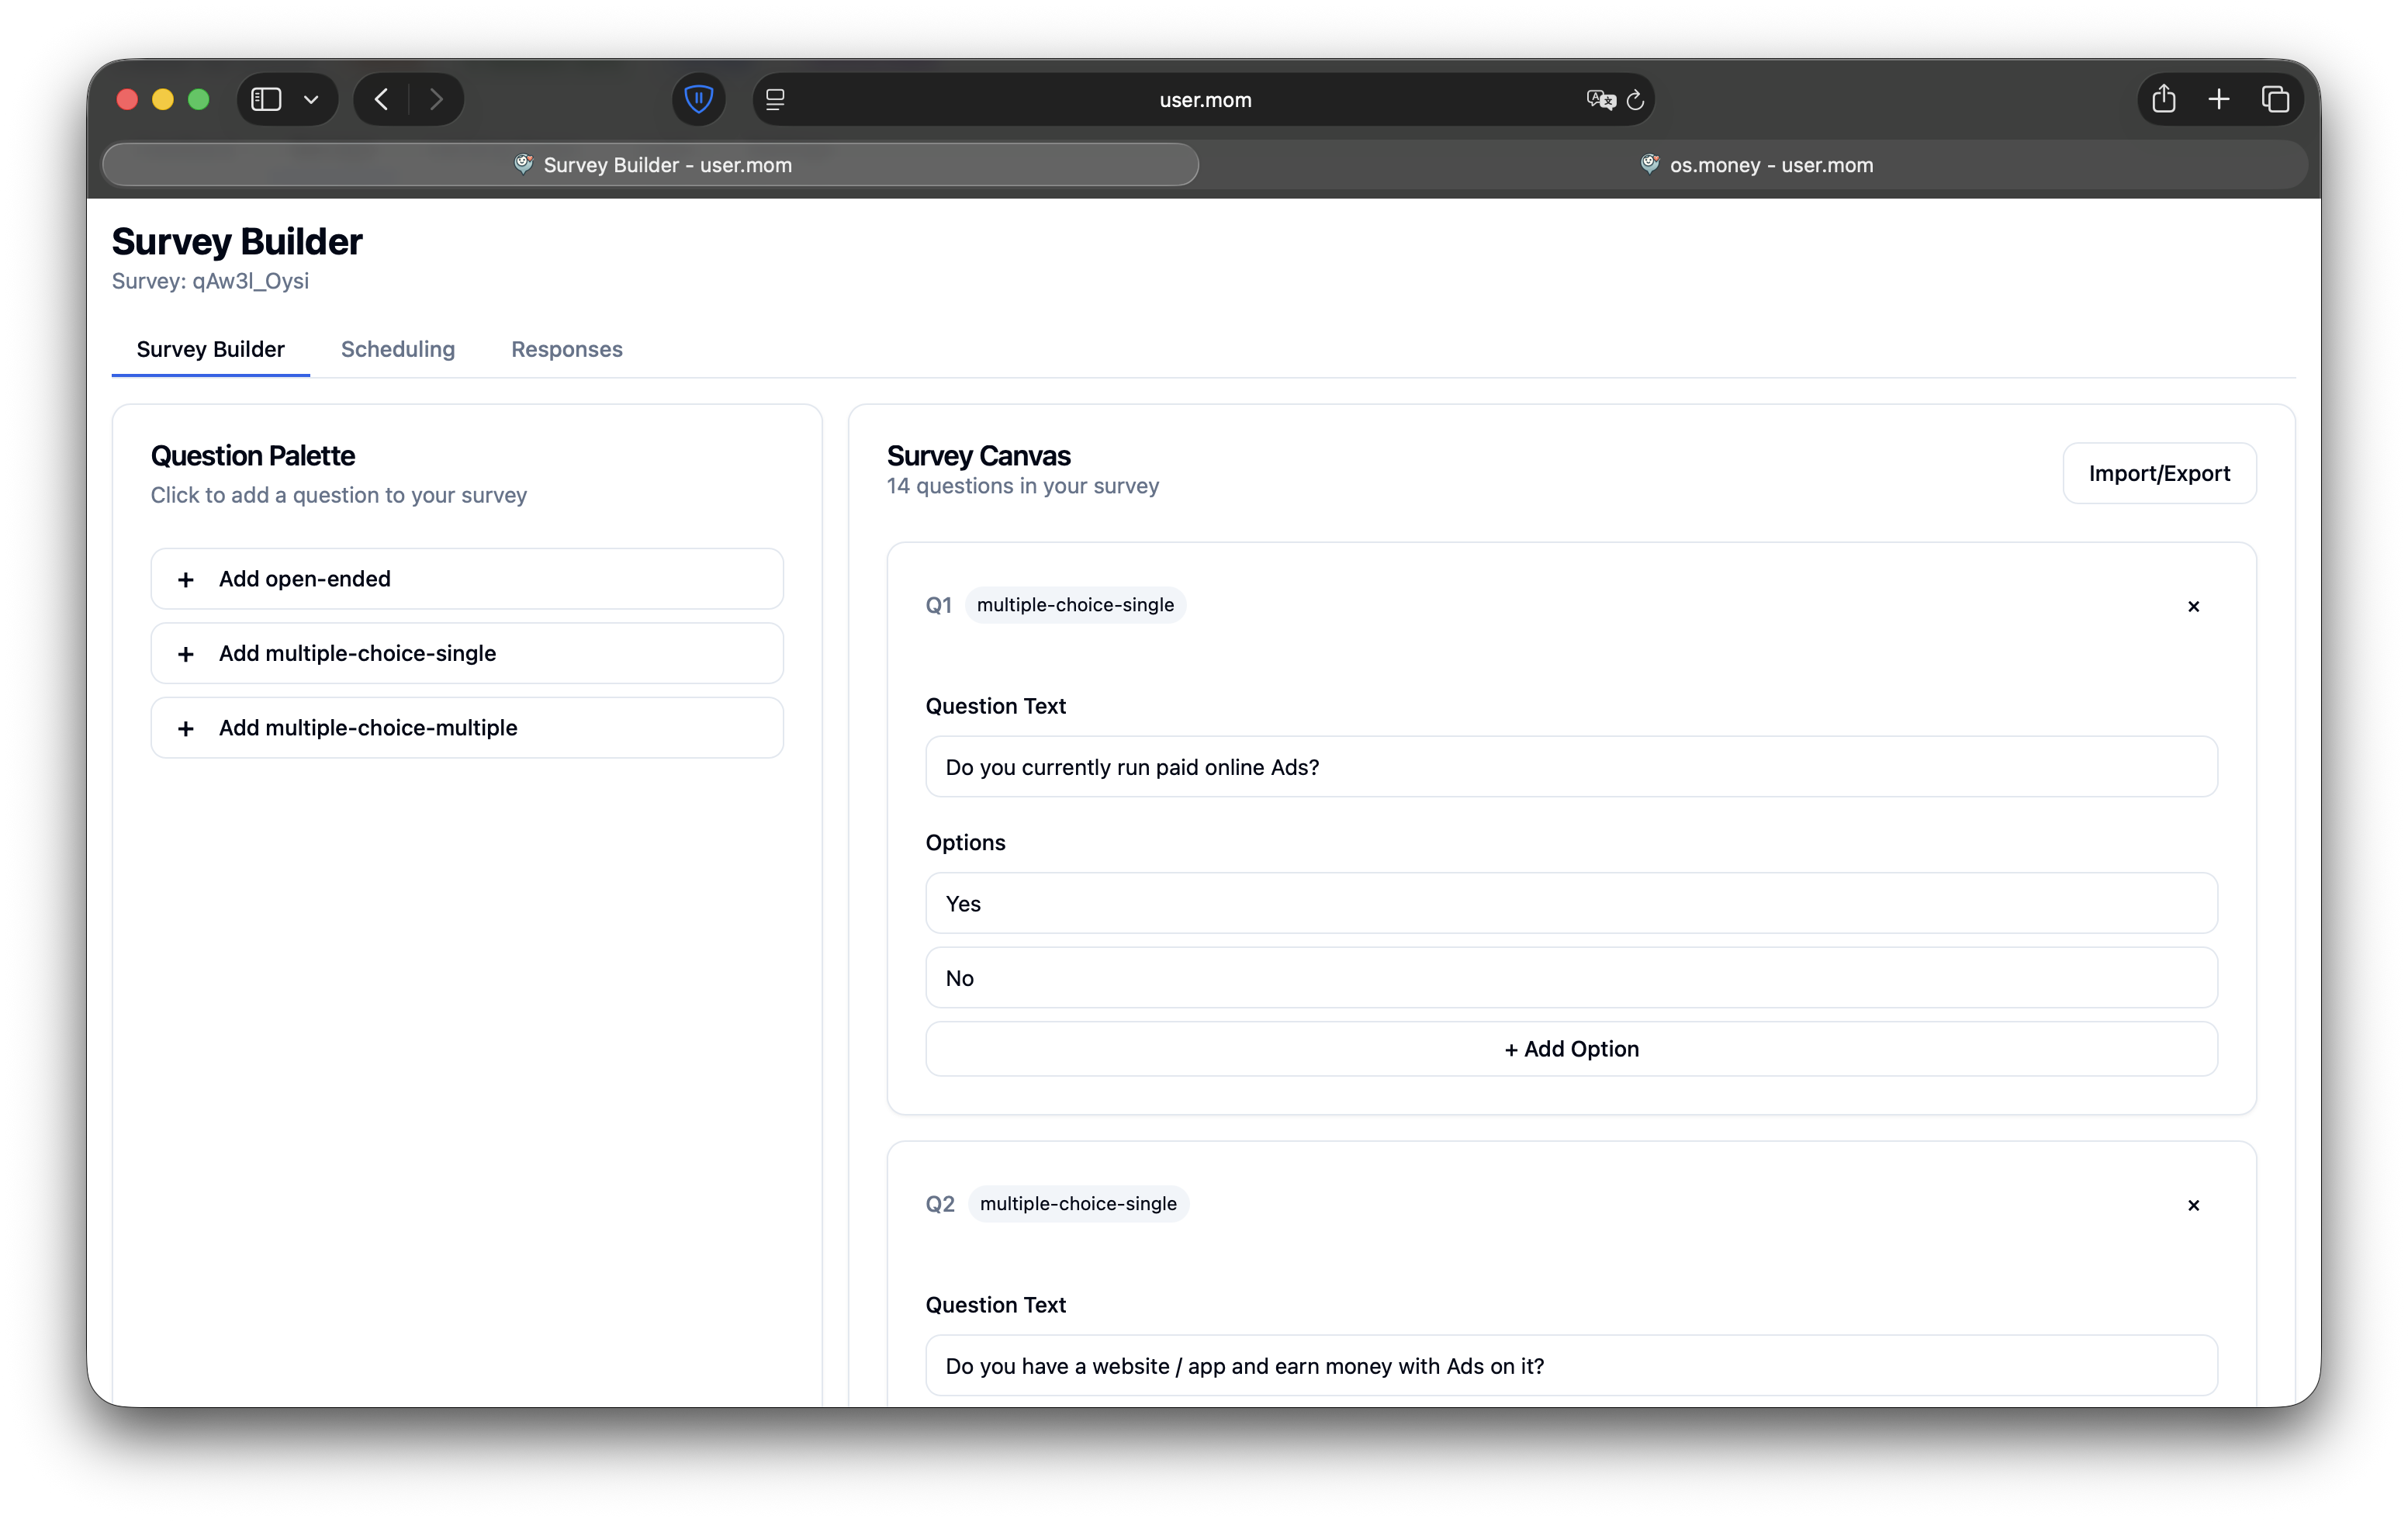Add a new option to Q1
The height and width of the screenshot is (1522, 2408).
(x=1570, y=1049)
